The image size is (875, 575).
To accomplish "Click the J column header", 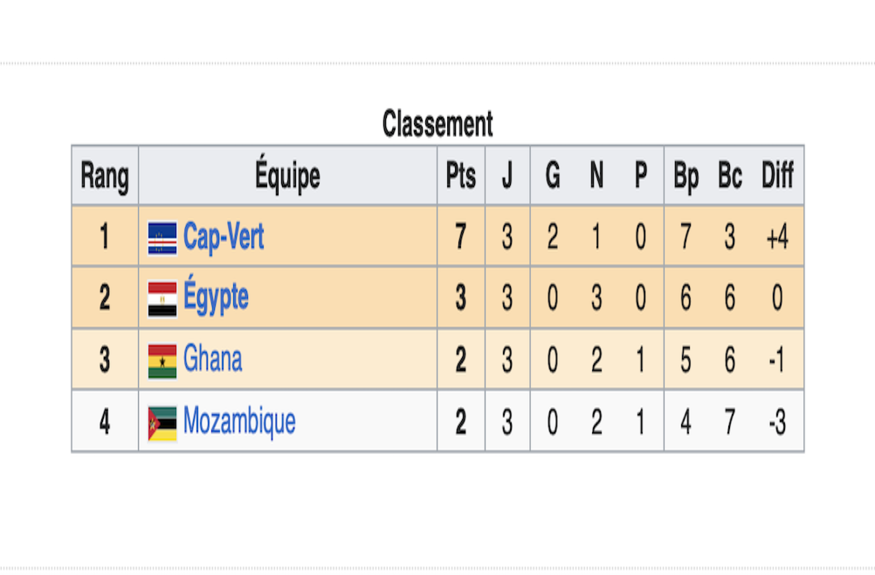I will (507, 176).
